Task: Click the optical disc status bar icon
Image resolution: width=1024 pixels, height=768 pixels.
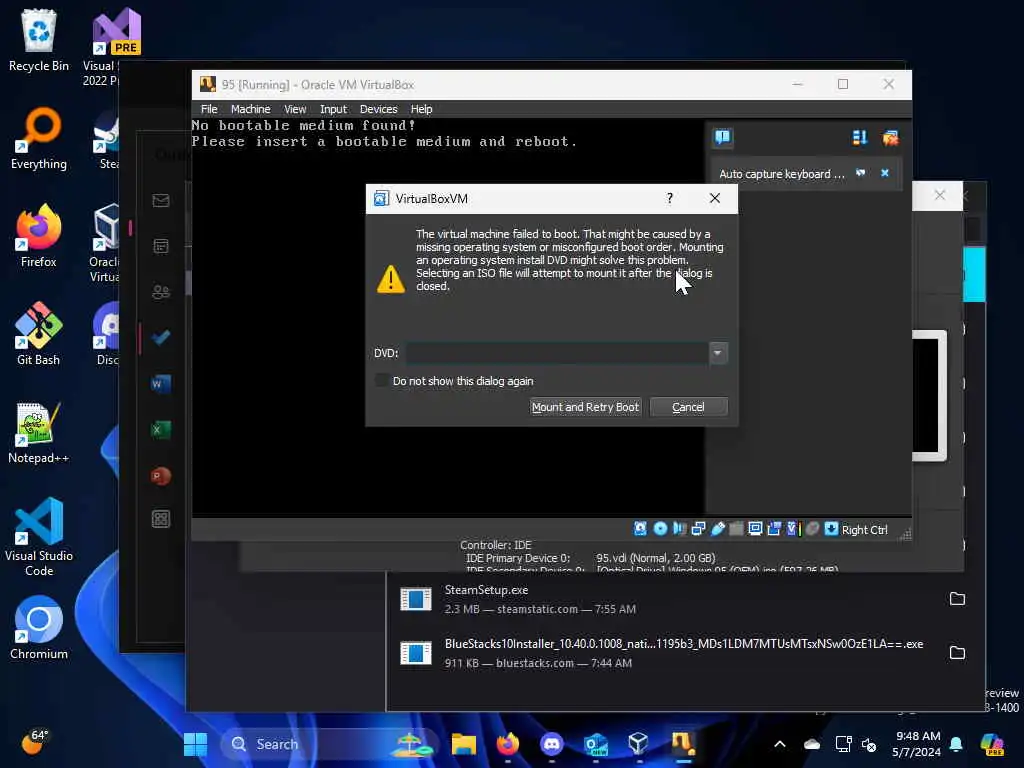Action: (x=660, y=529)
